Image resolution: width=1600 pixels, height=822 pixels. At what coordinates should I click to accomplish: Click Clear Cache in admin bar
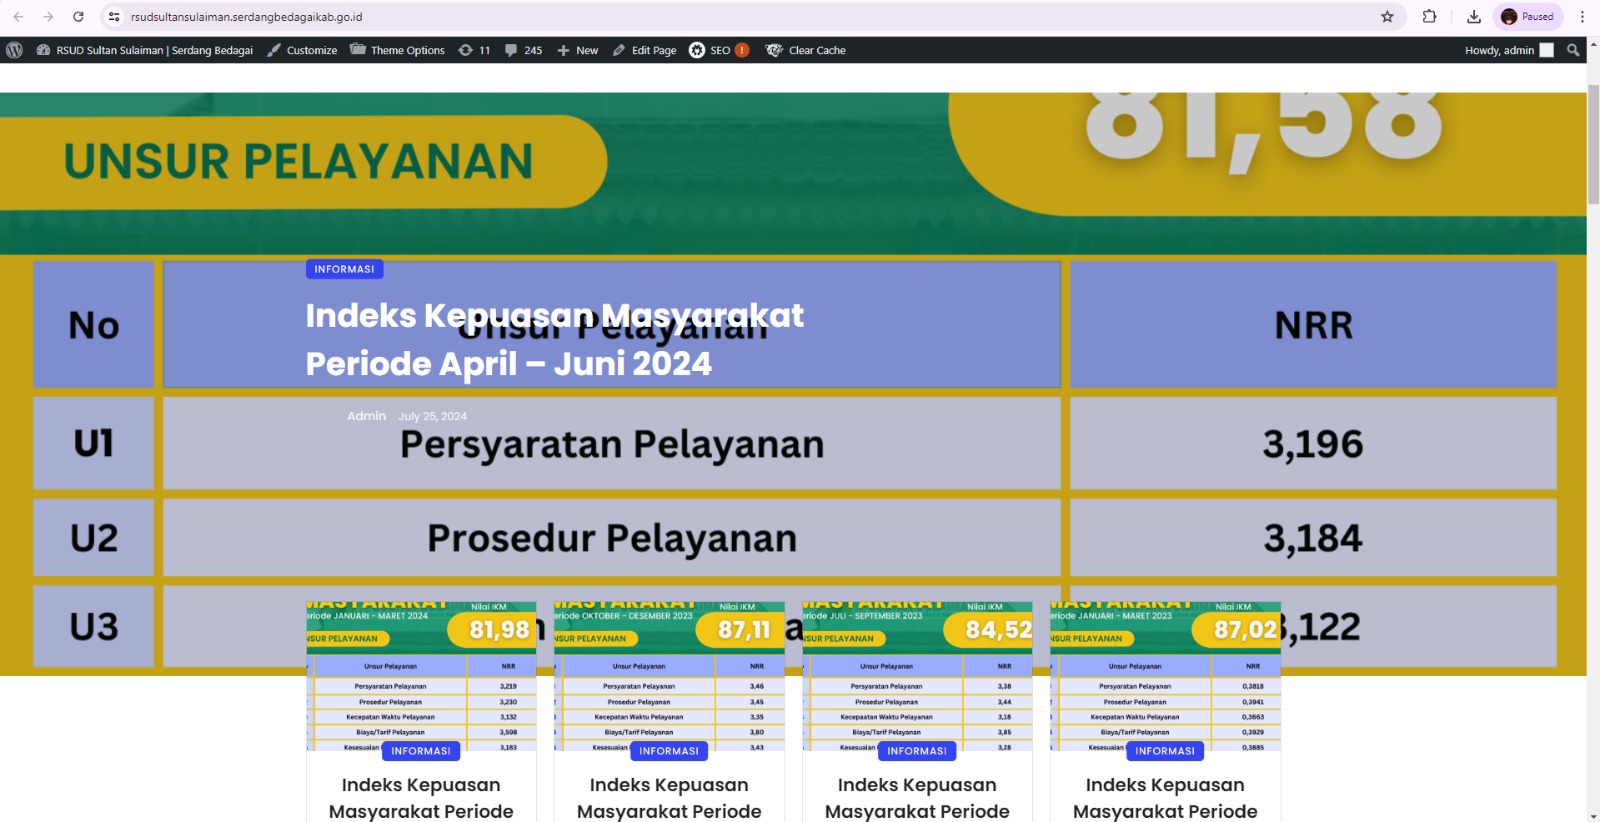pos(806,50)
